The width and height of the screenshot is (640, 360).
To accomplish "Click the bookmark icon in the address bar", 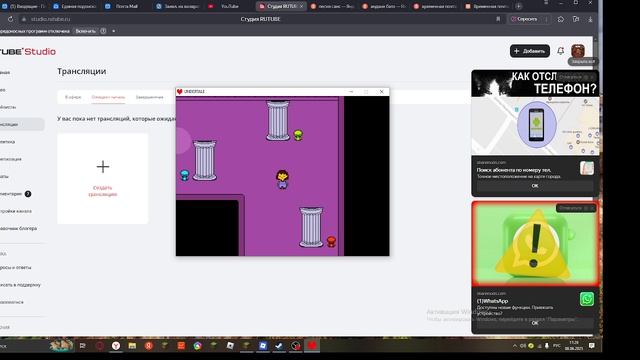I will 498,19.
